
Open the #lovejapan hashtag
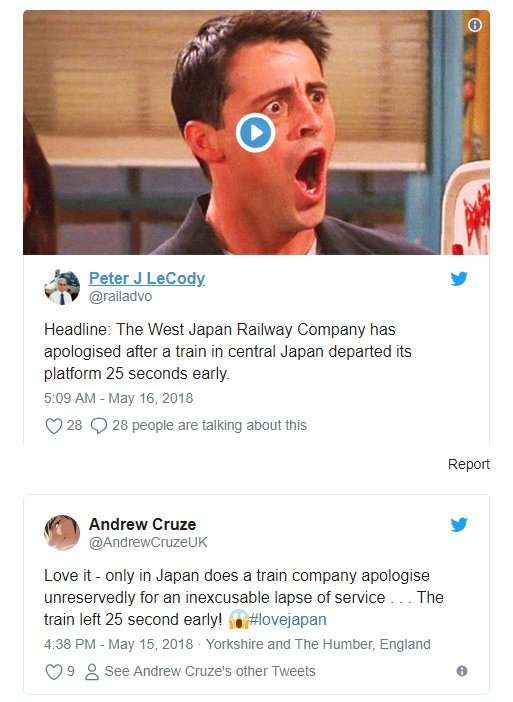point(288,620)
